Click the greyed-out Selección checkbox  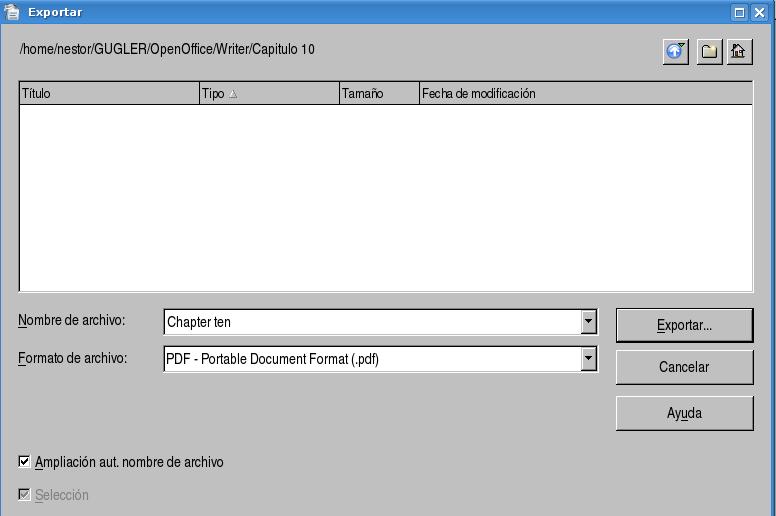[x=25, y=495]
